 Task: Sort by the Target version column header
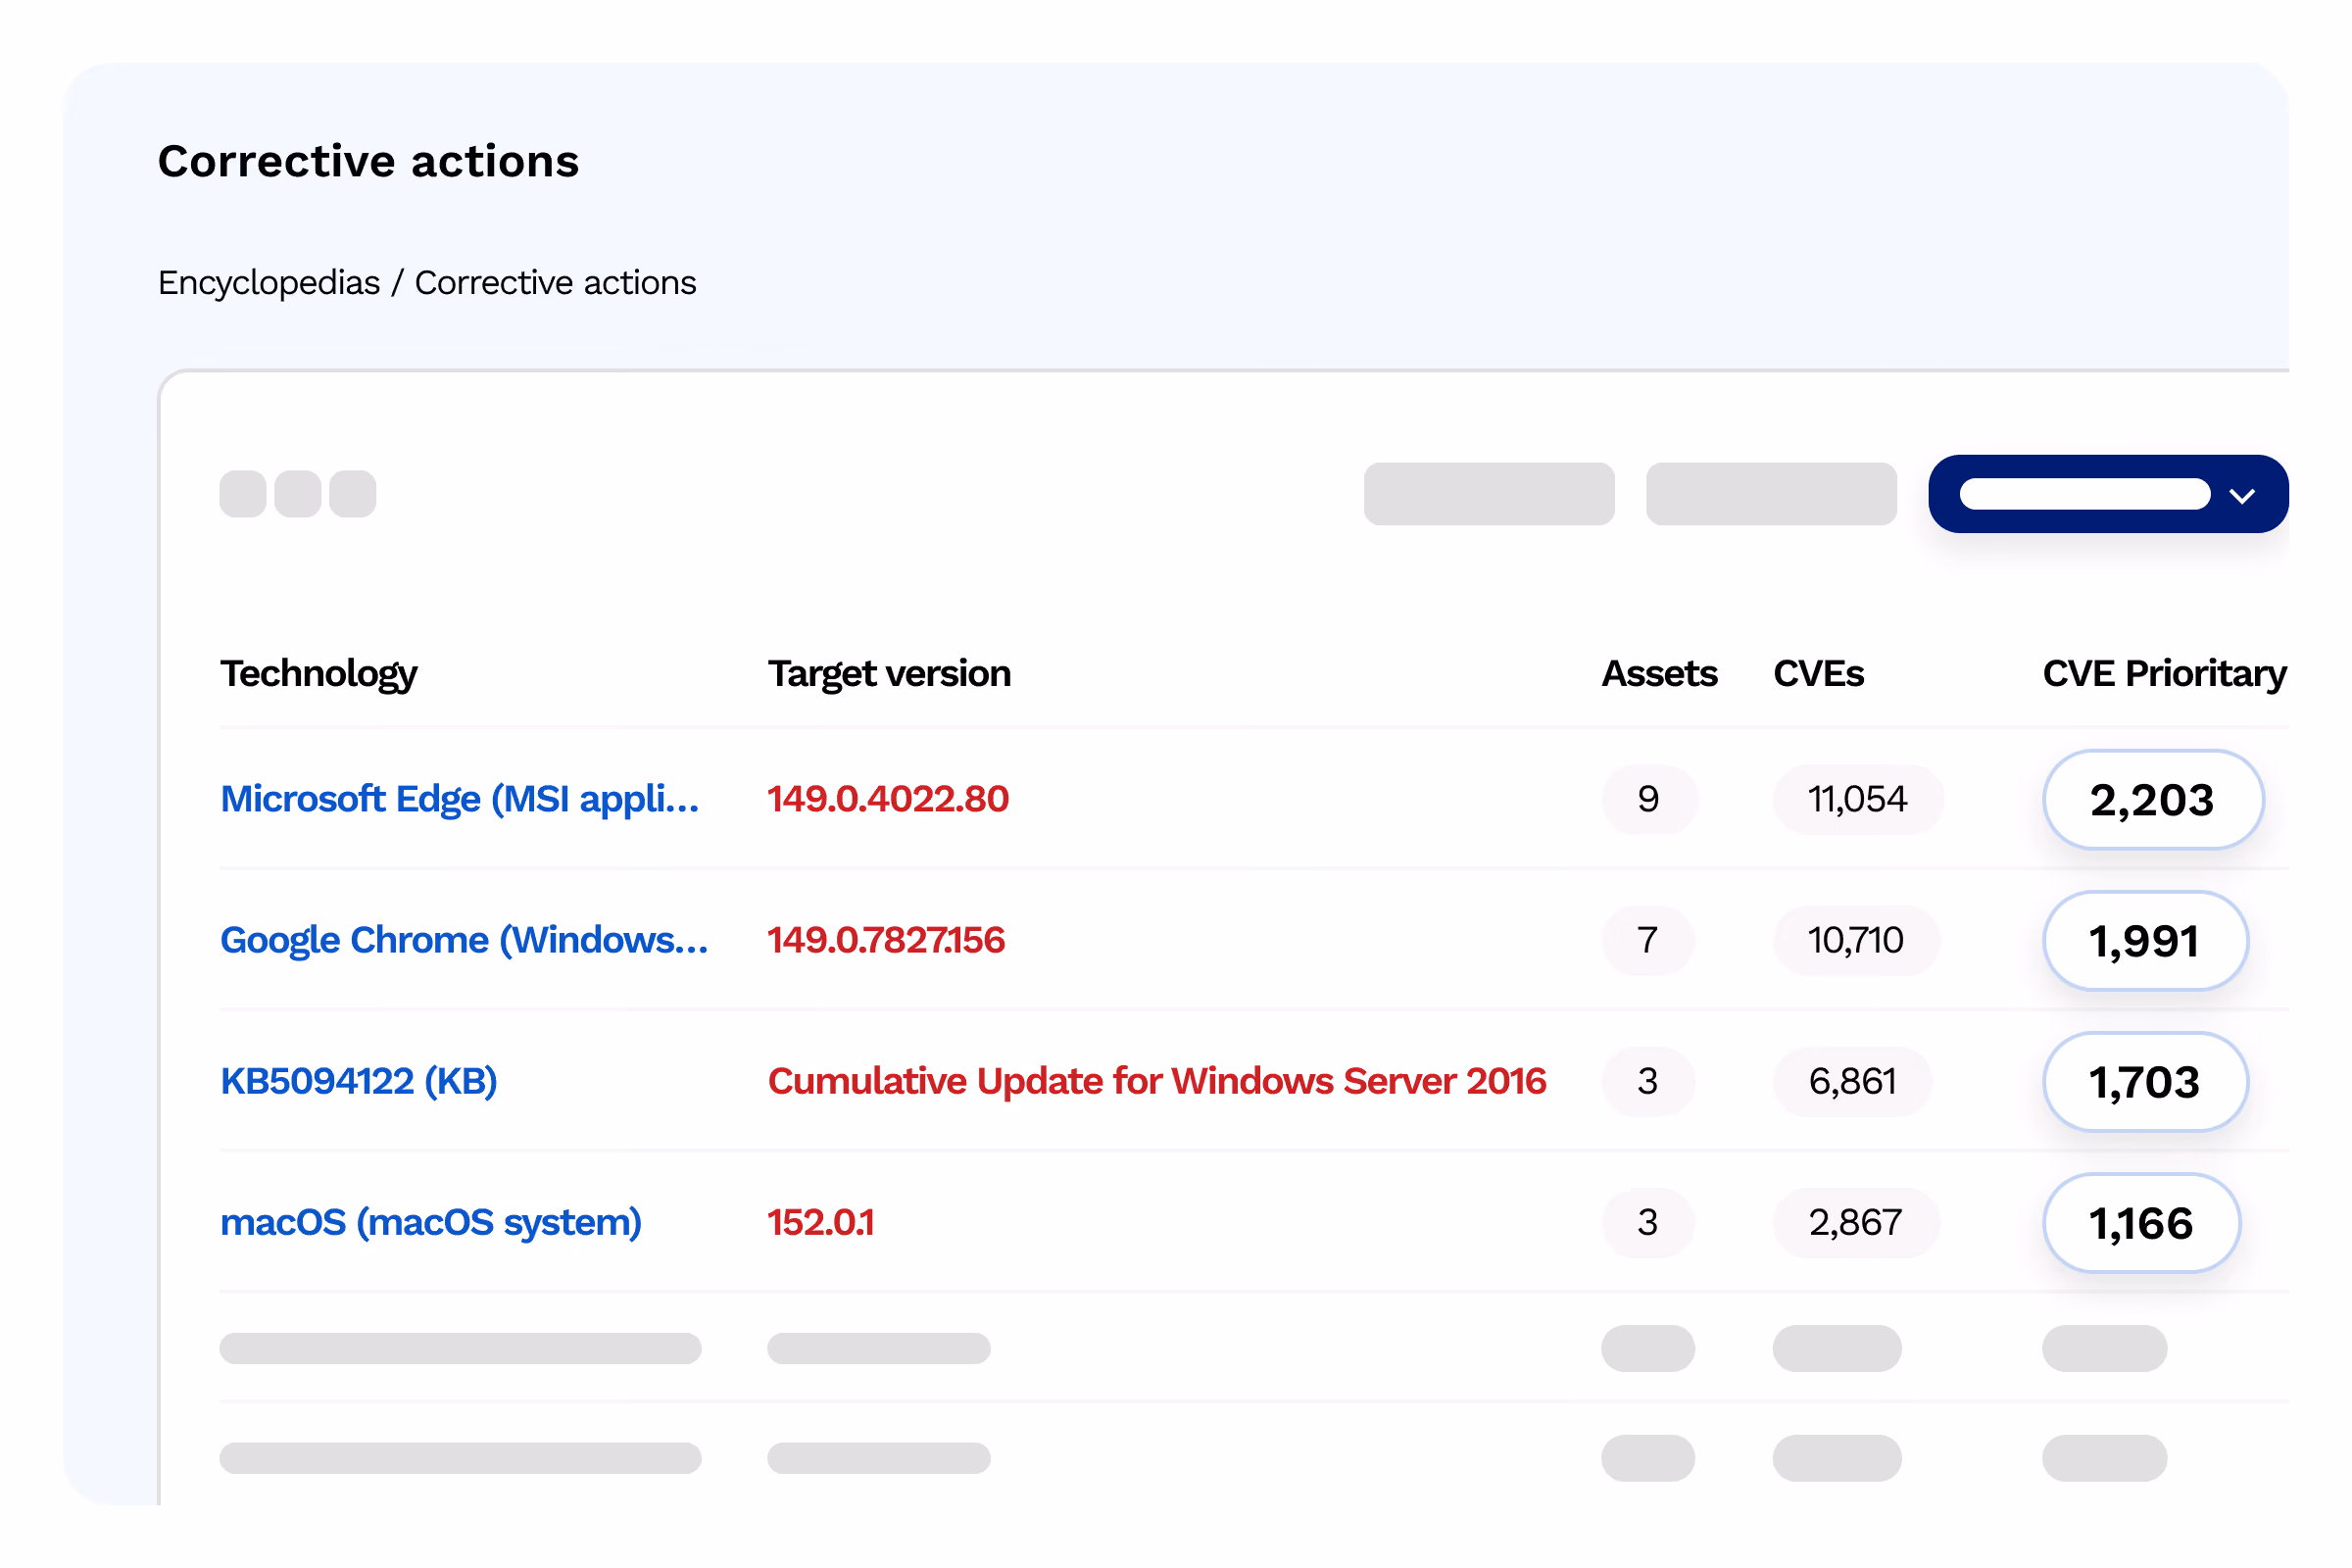[889, 674]
